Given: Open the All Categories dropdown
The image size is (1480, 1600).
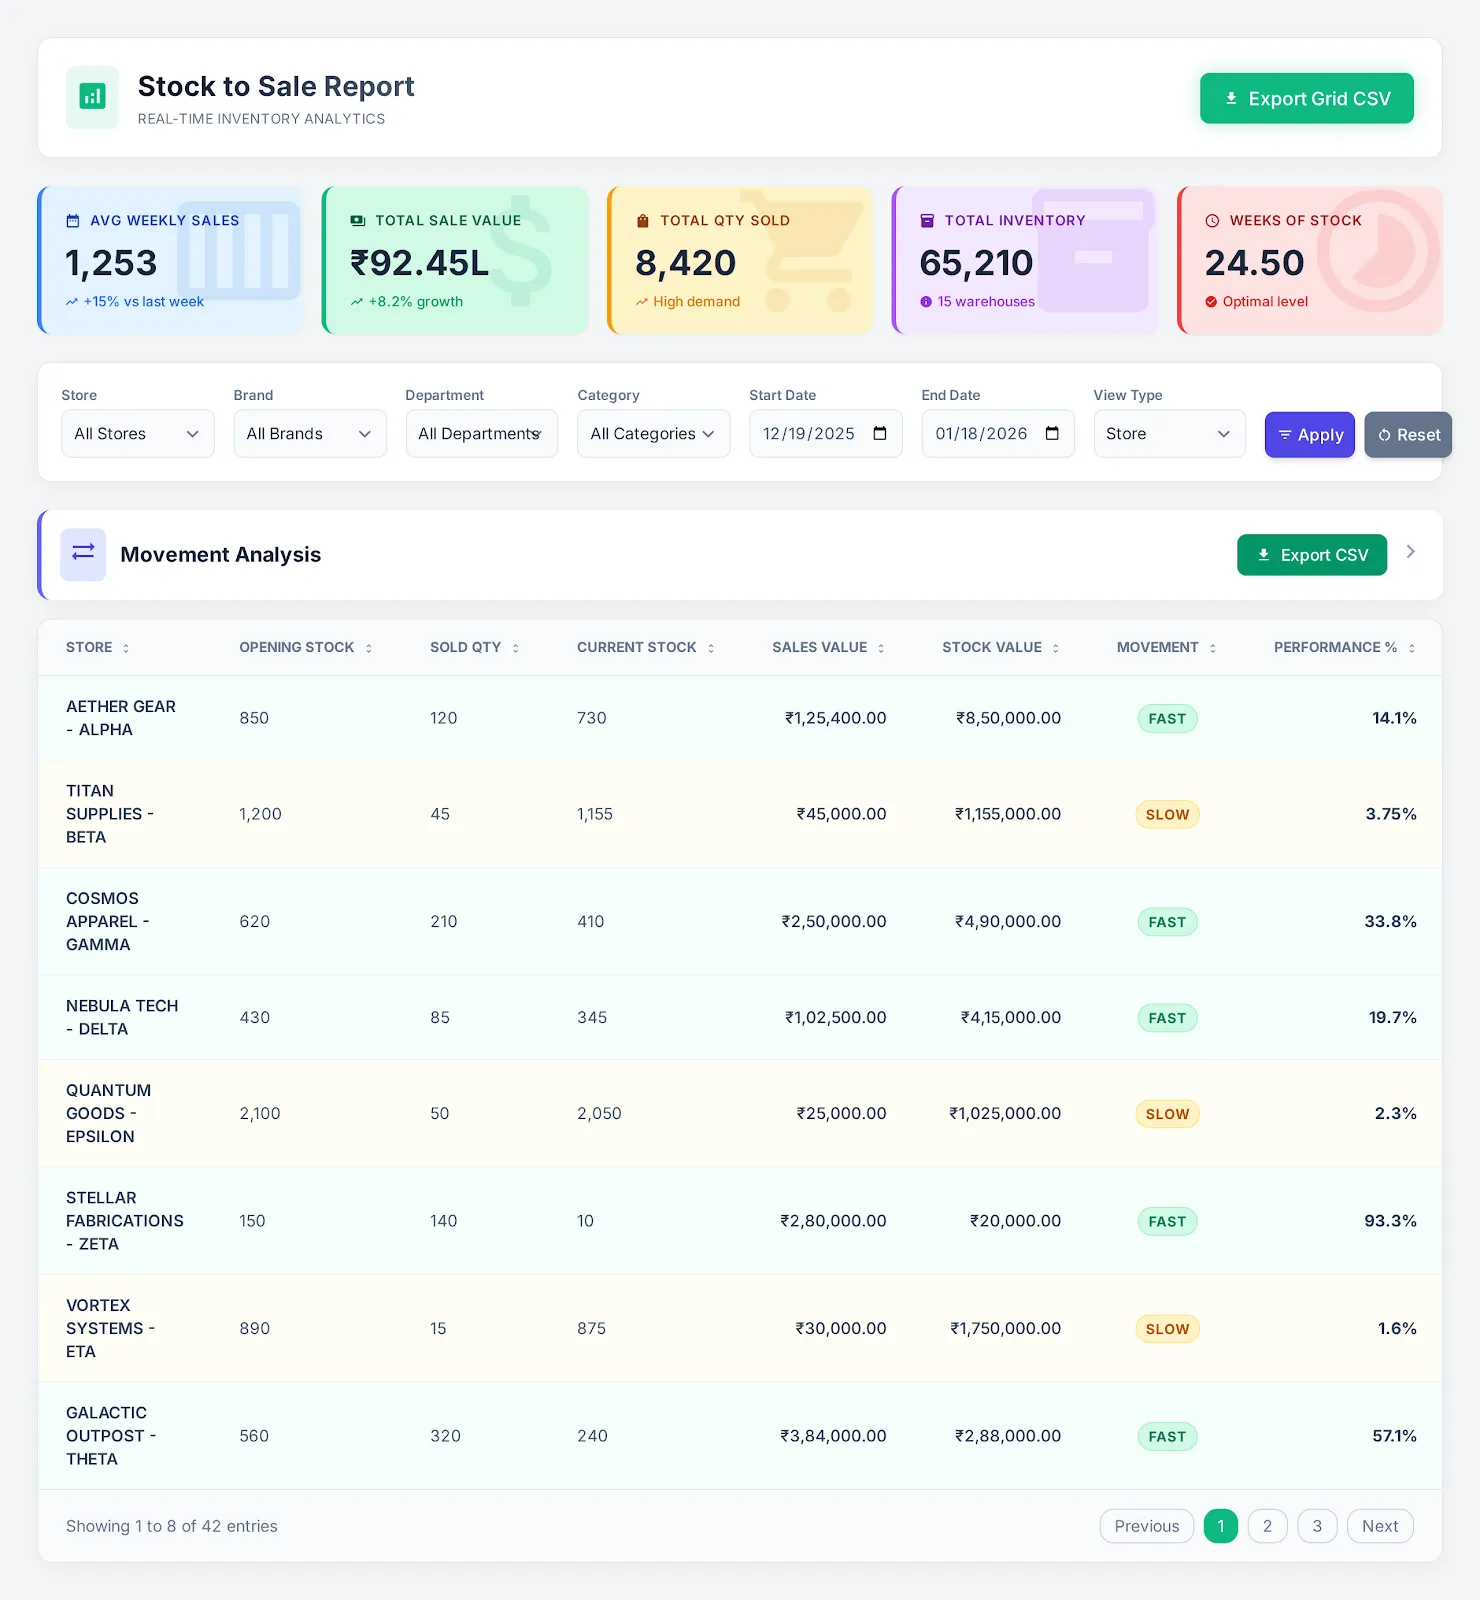Looking at the screenshot, I should pyautogui.click(x=653, y=434).
